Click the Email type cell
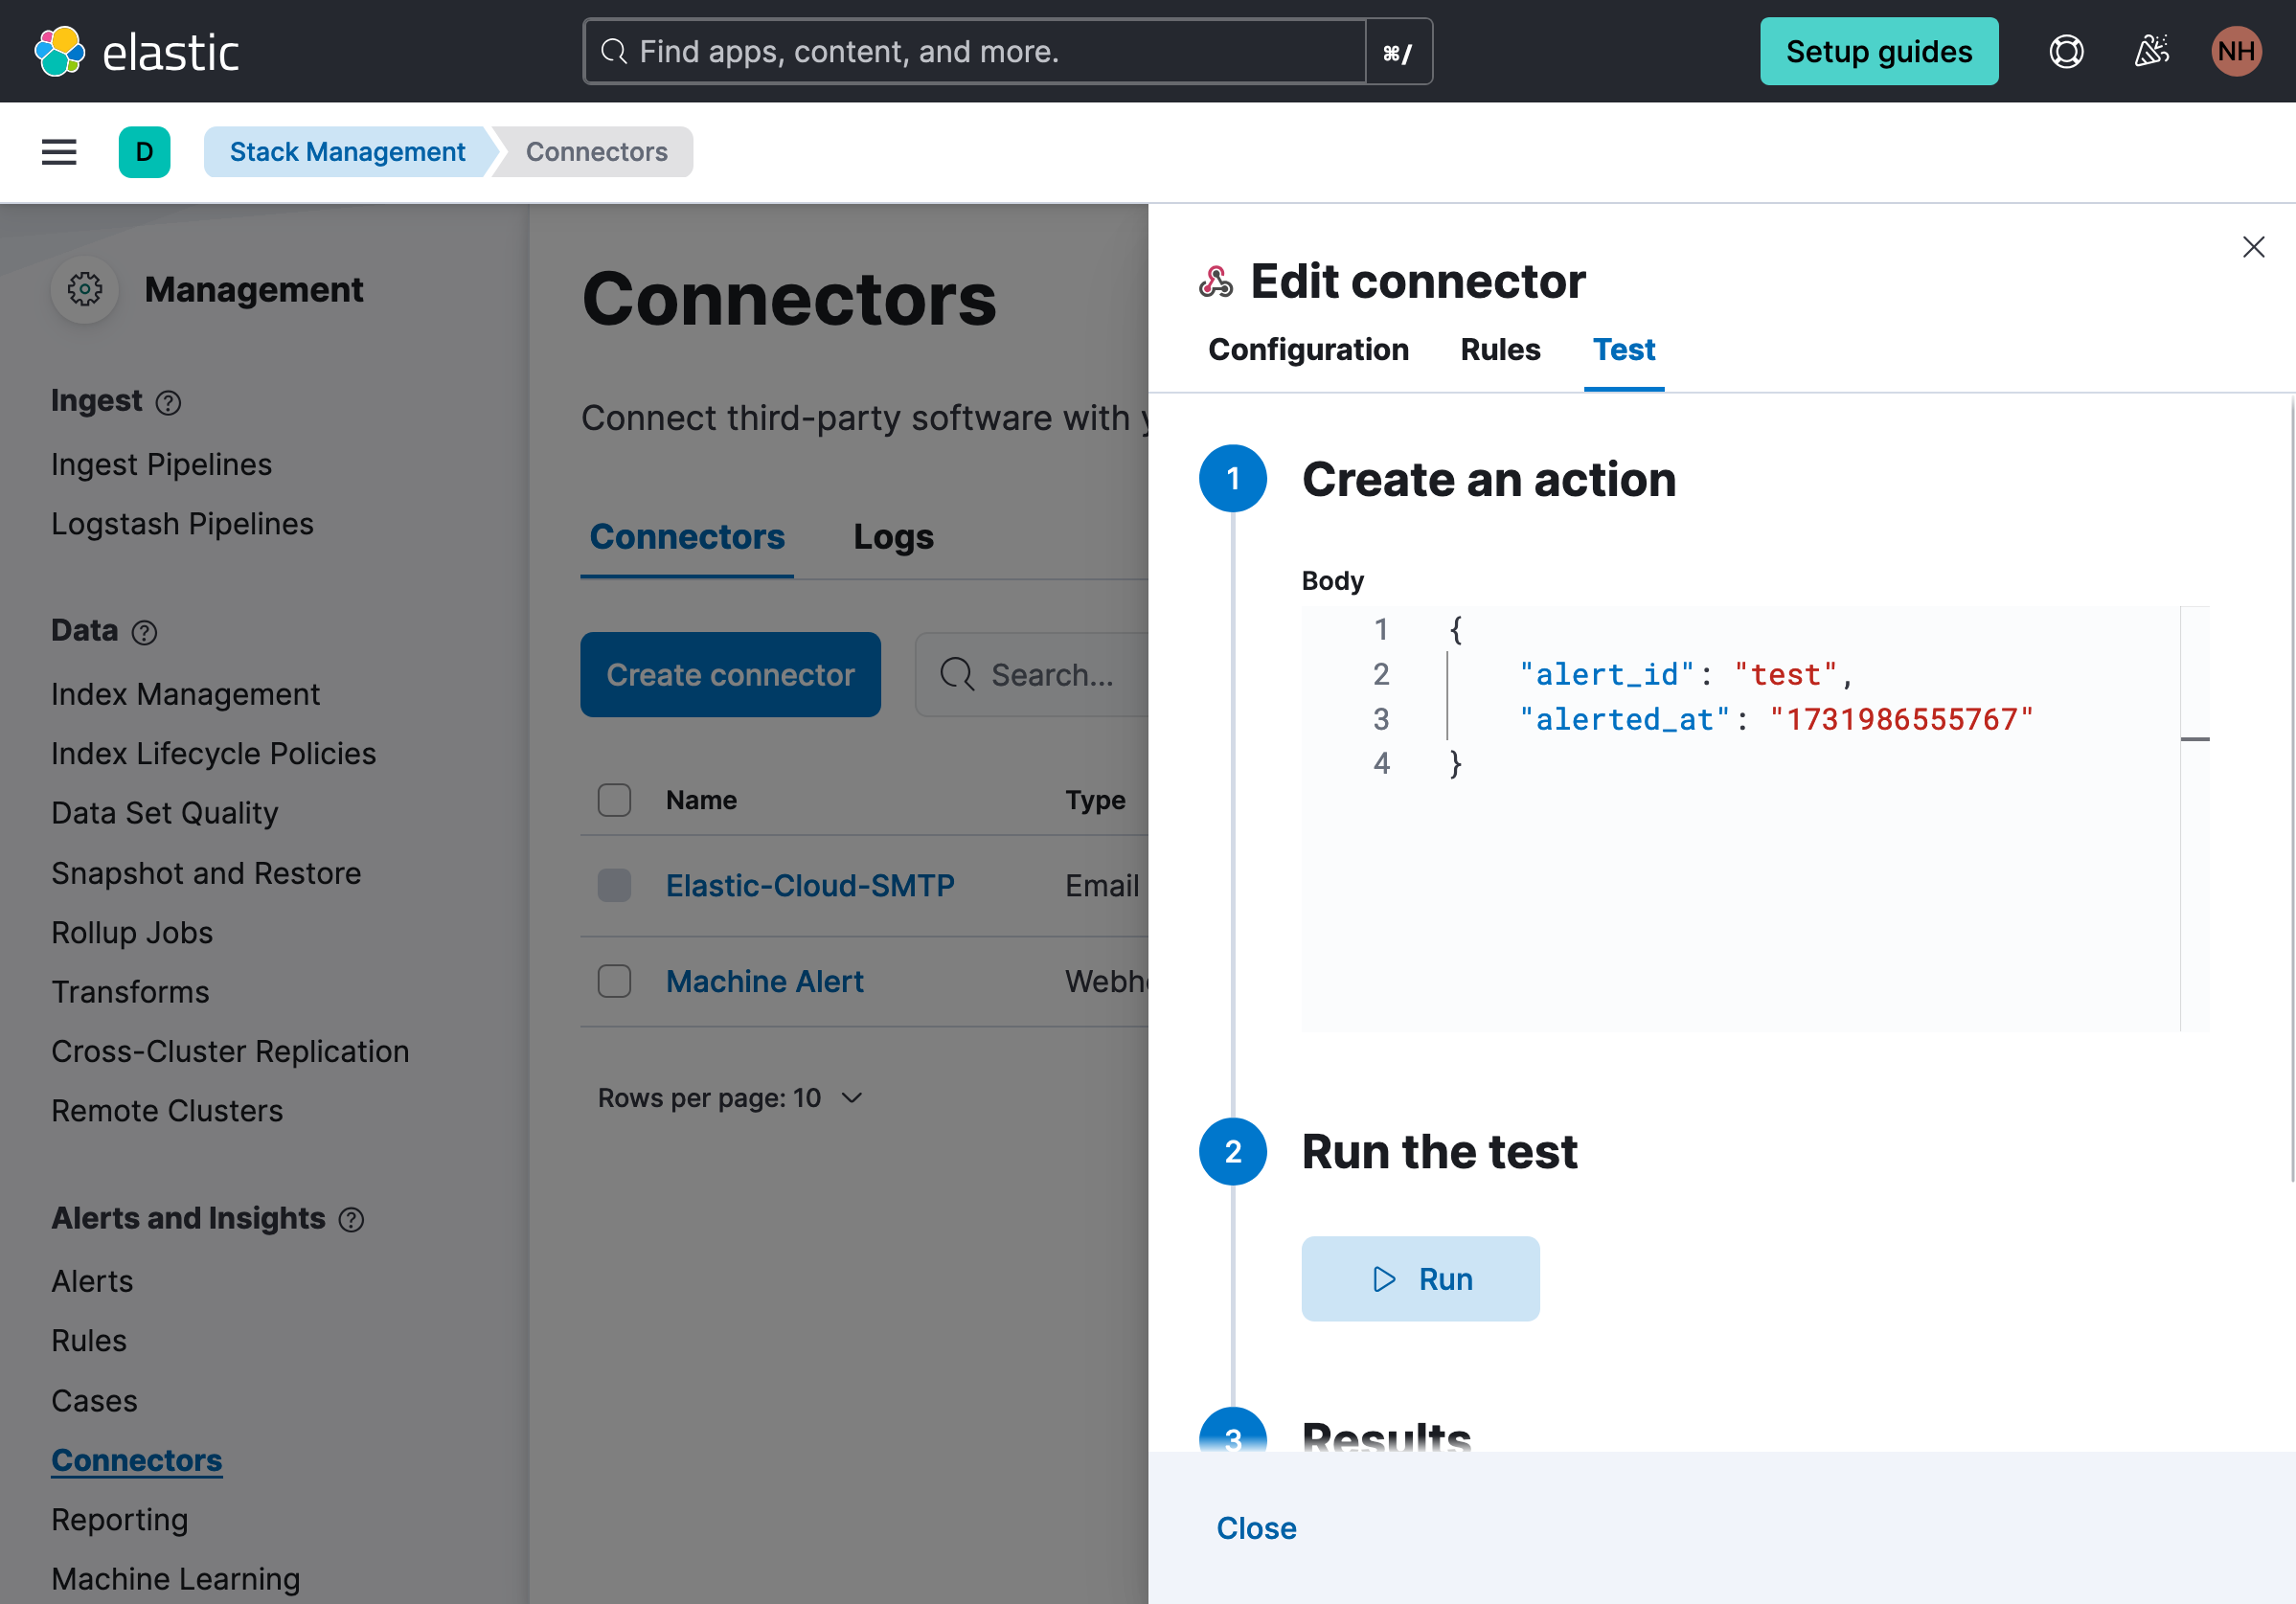 pyautogui.click(x=1102, y=885)
